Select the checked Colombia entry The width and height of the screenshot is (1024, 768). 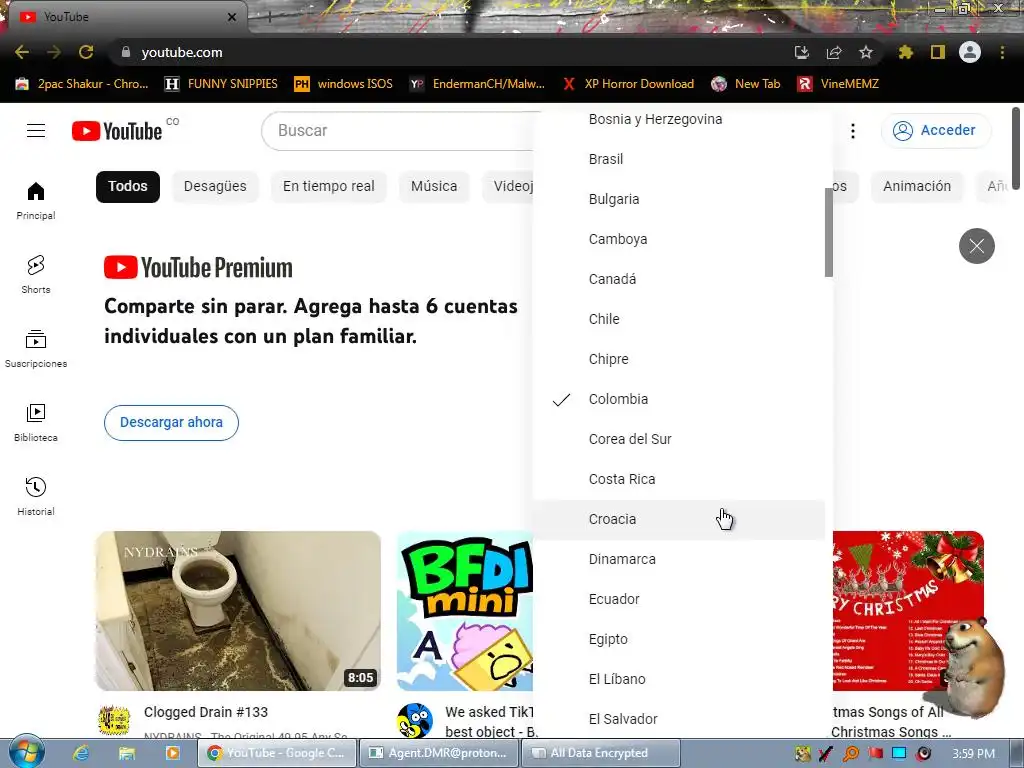679,399
